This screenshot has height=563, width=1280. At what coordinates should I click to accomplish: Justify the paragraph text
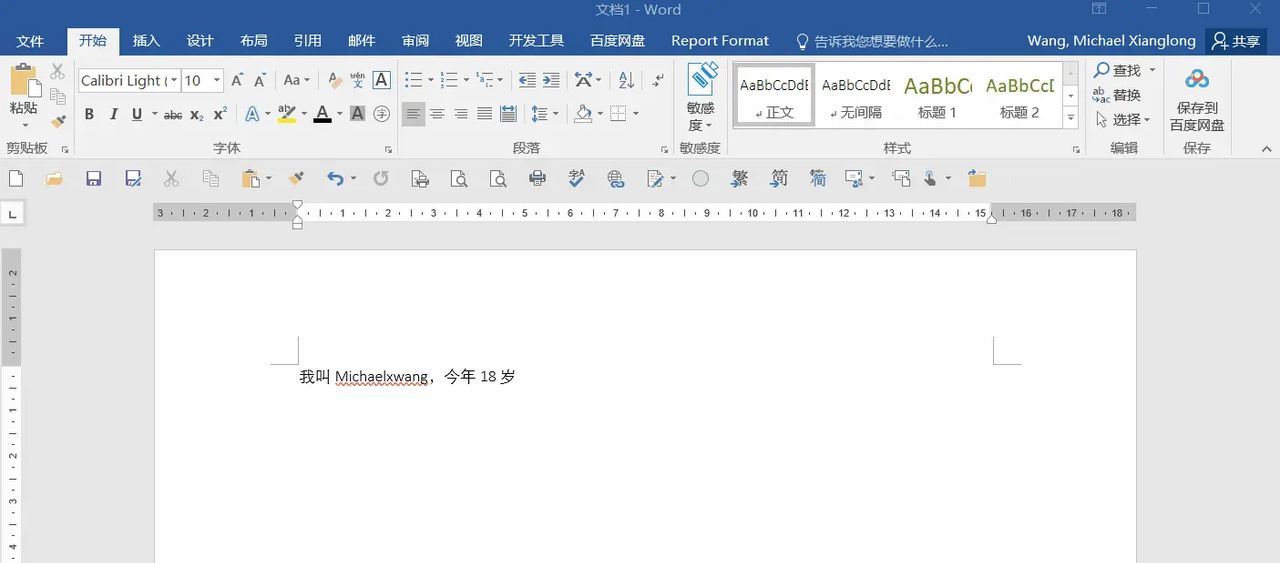tap(484, 114)
